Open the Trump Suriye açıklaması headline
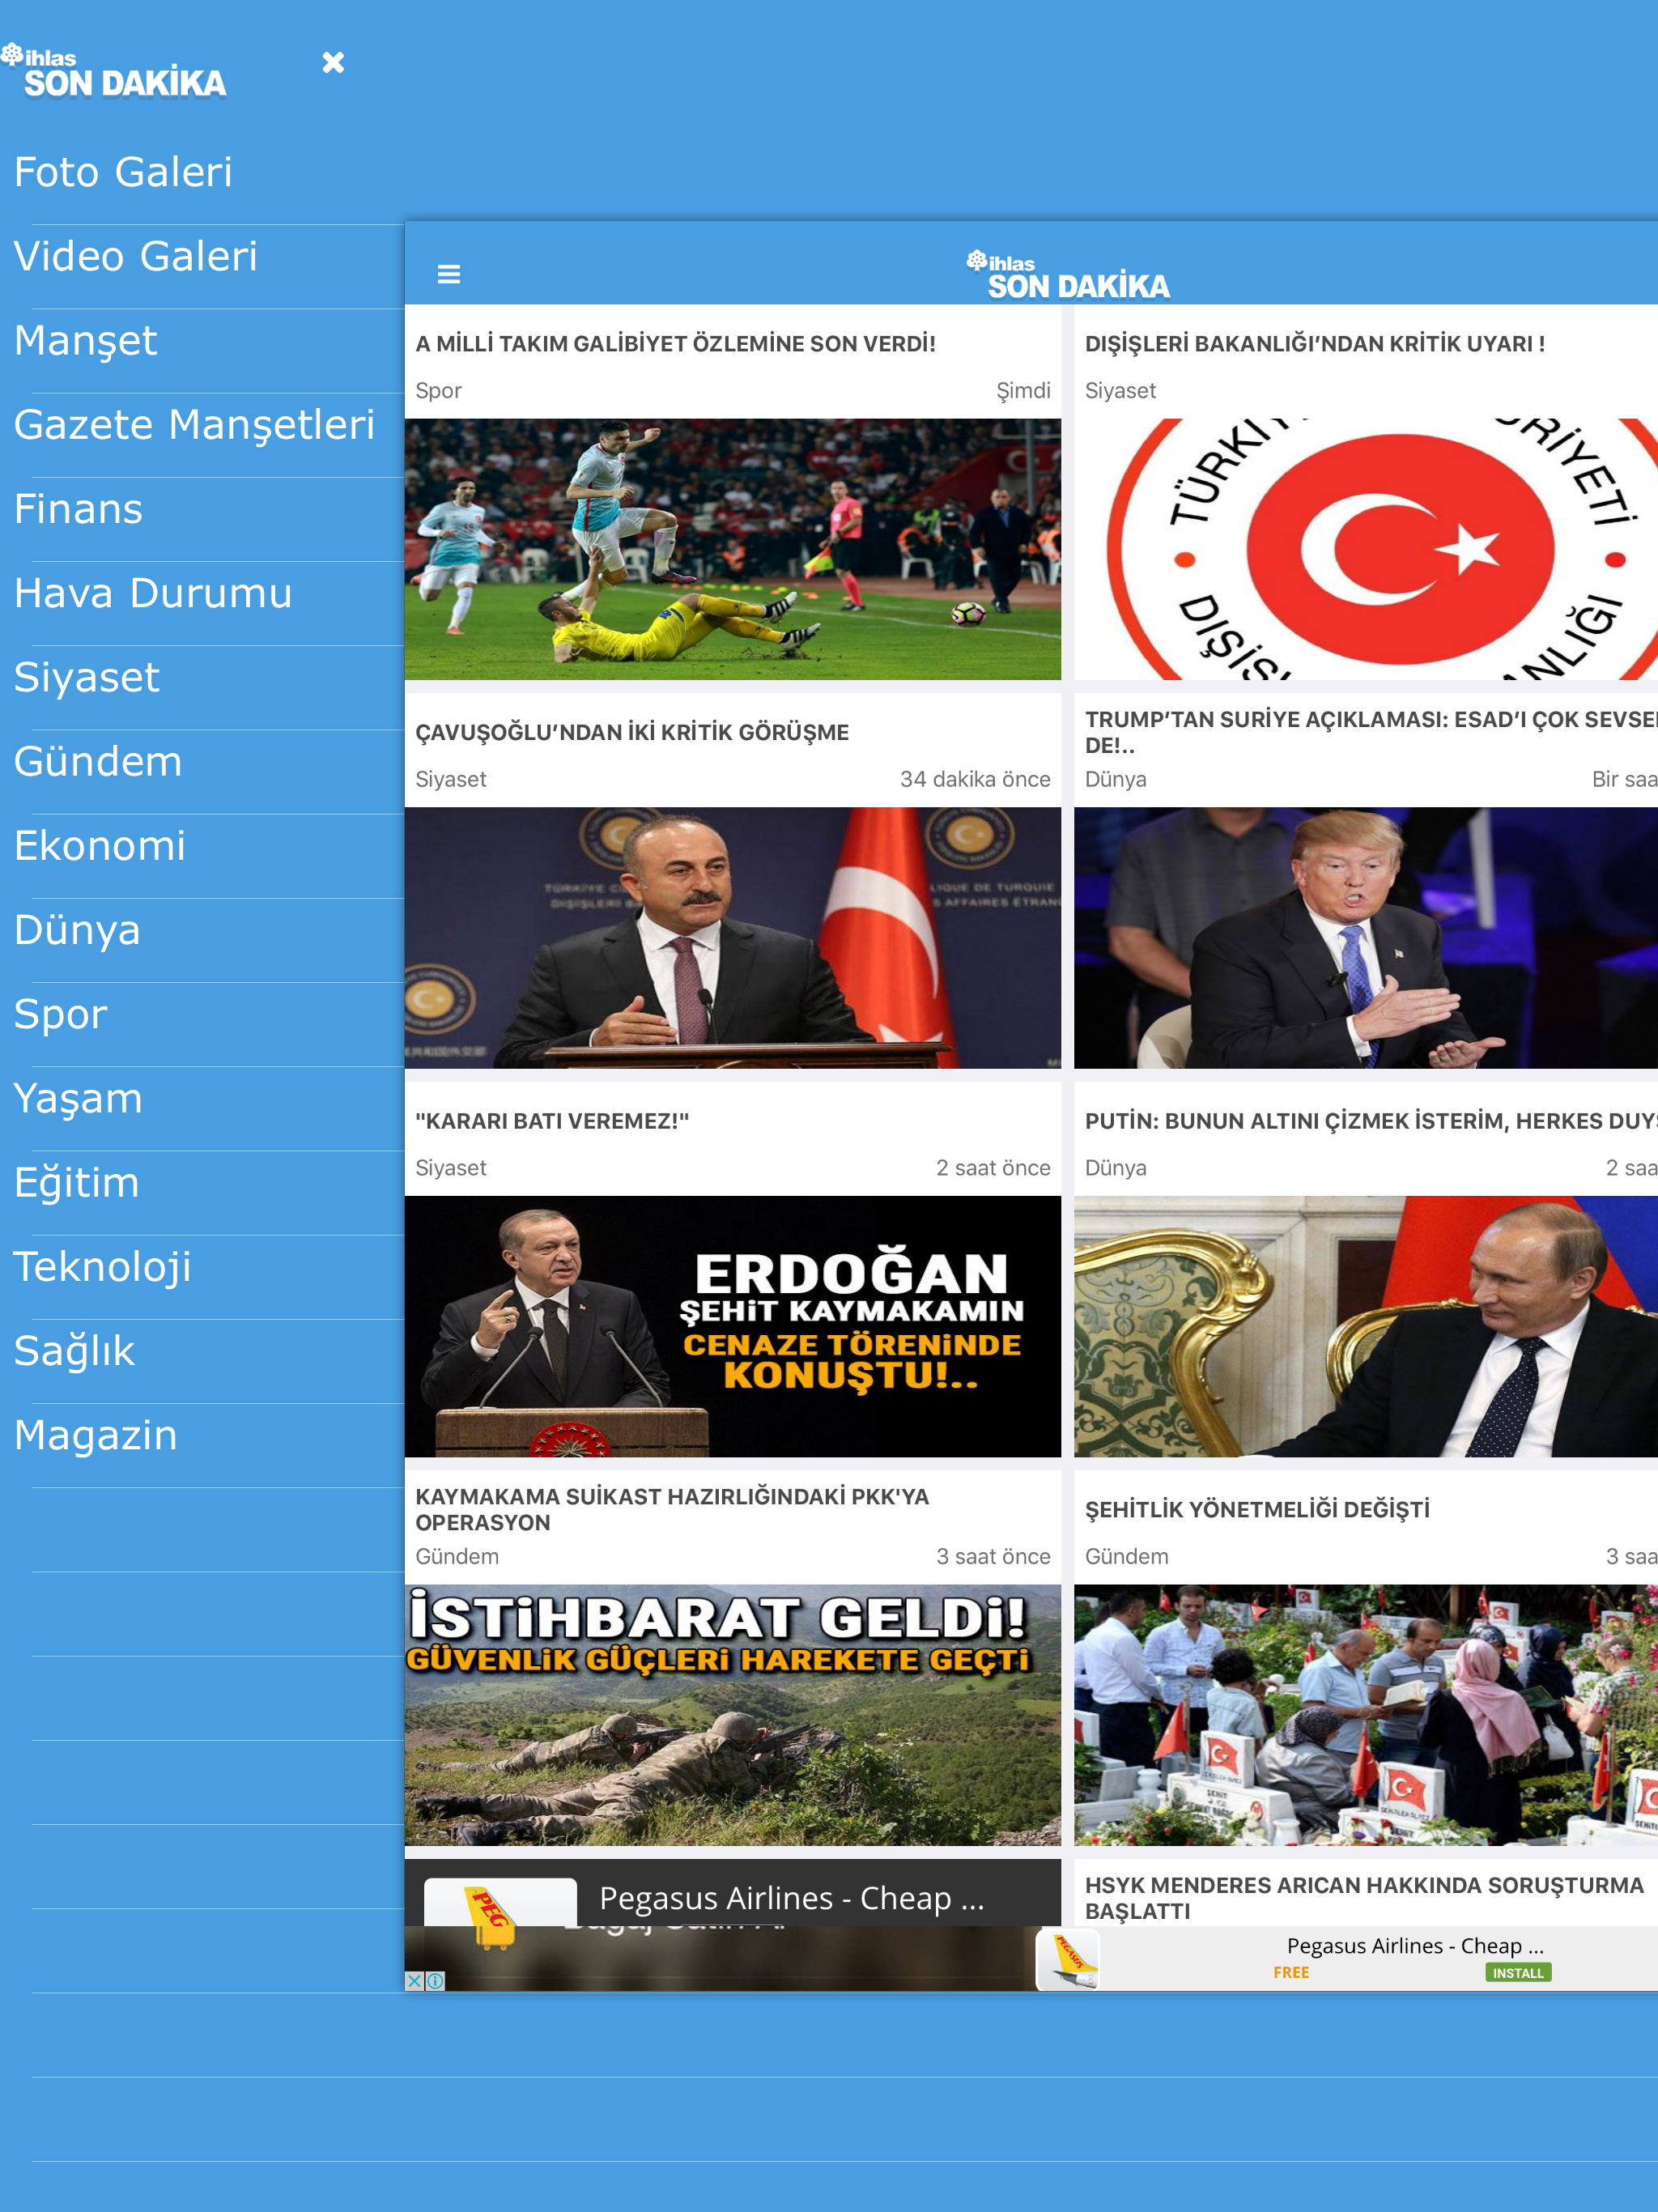The image size is (1658, 2212). tap(1368, 731)
